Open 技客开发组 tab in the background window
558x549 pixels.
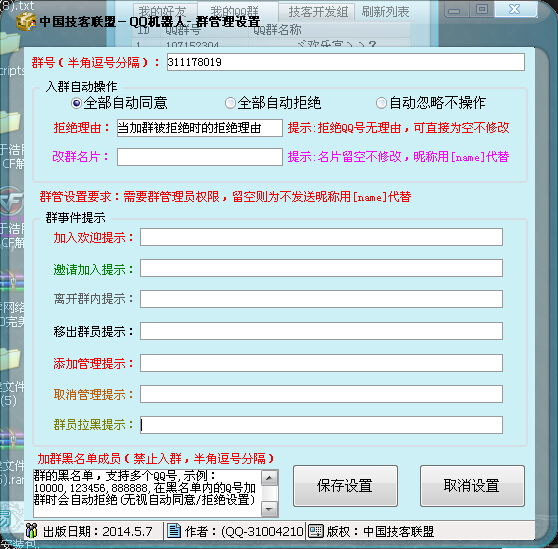click(x=317, y=12)
